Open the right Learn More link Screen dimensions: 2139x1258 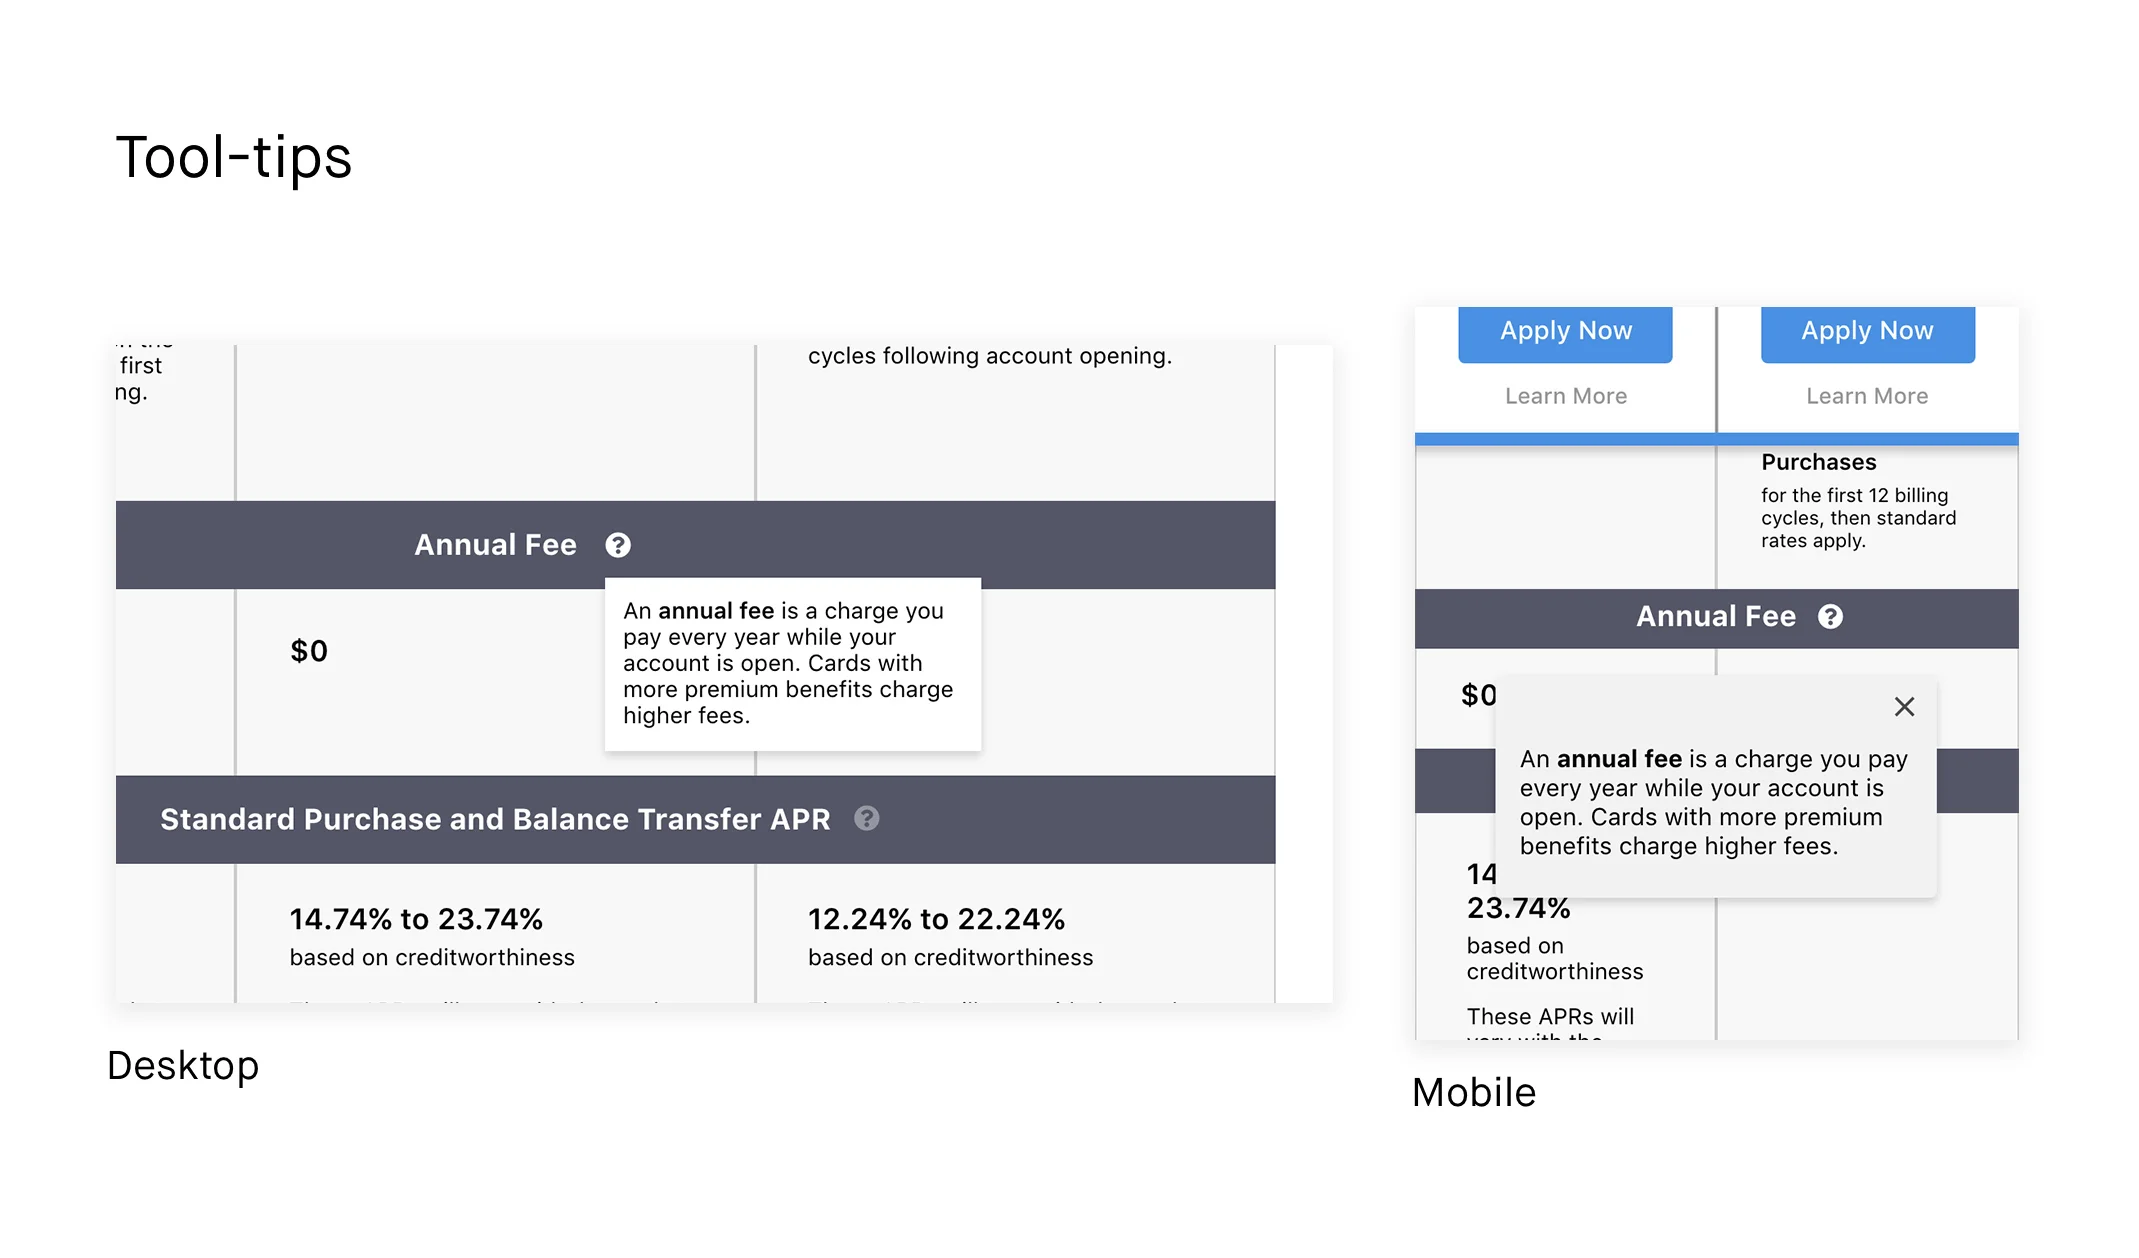pyautogui.click(x=1866, y=396)
